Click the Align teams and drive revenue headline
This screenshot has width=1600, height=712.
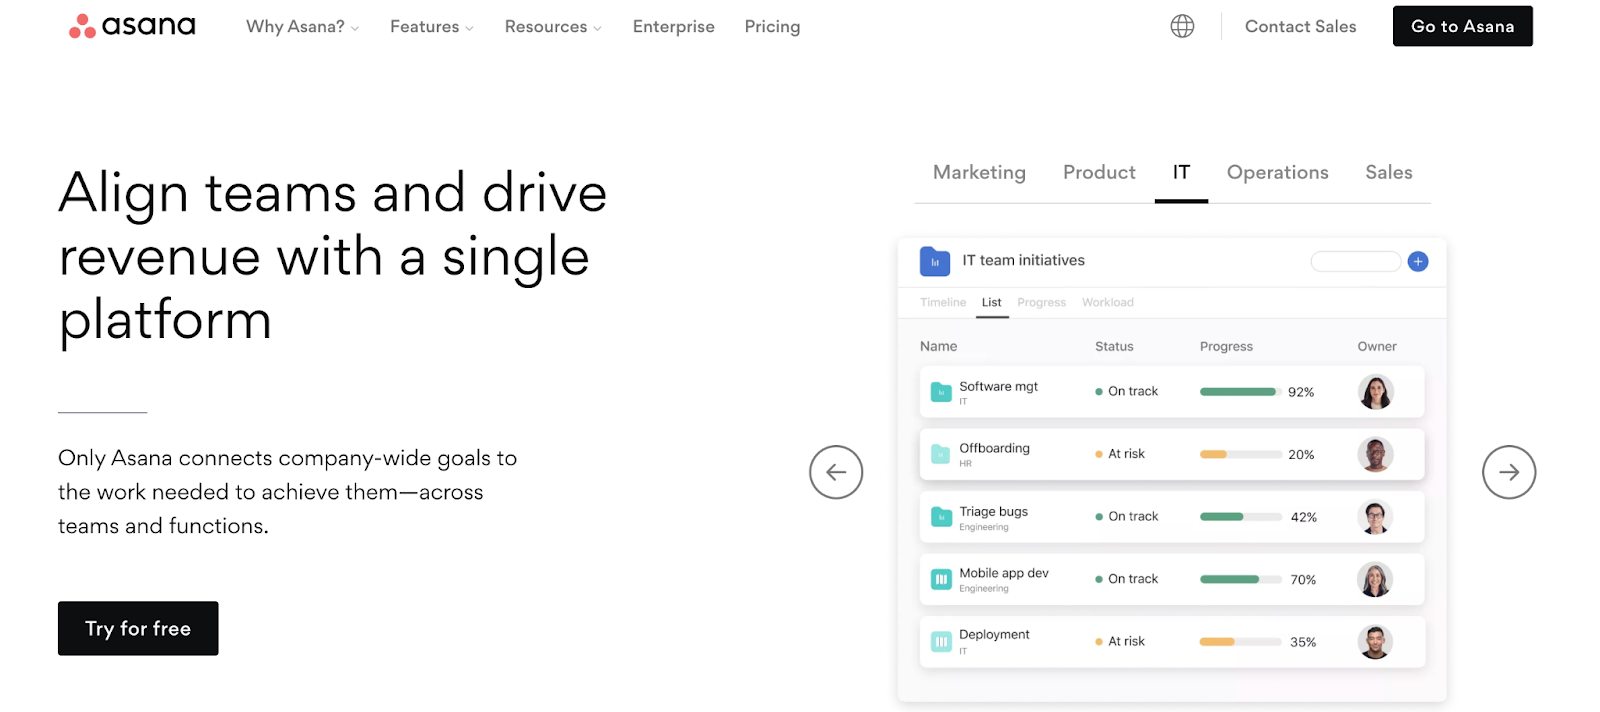point(333,256)
